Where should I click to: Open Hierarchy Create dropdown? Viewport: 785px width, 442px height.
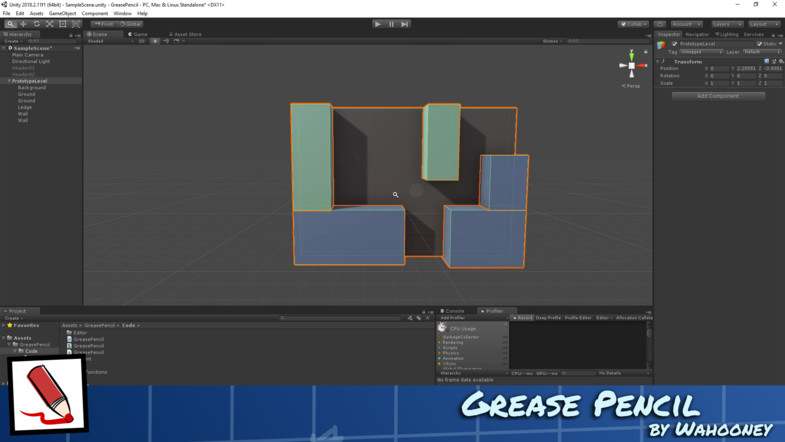pyautogui.click(x=14, y=41)
